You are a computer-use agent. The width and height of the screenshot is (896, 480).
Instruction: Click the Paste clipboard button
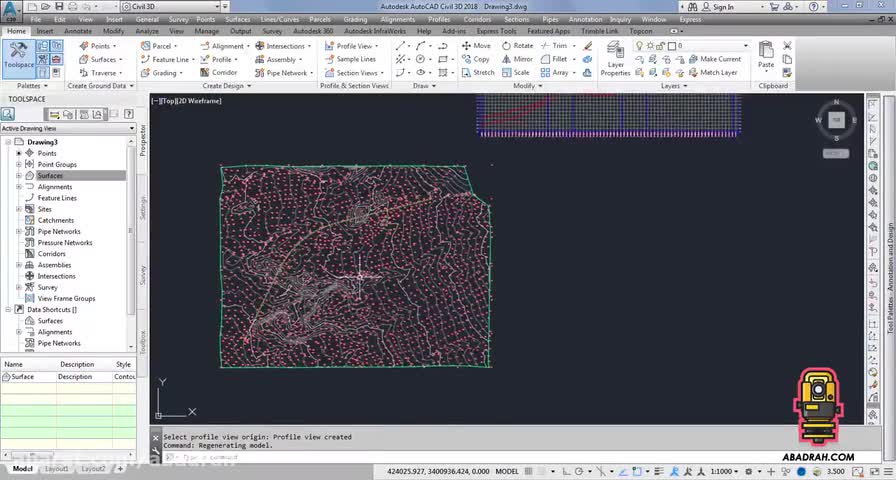tap(766, 55)
